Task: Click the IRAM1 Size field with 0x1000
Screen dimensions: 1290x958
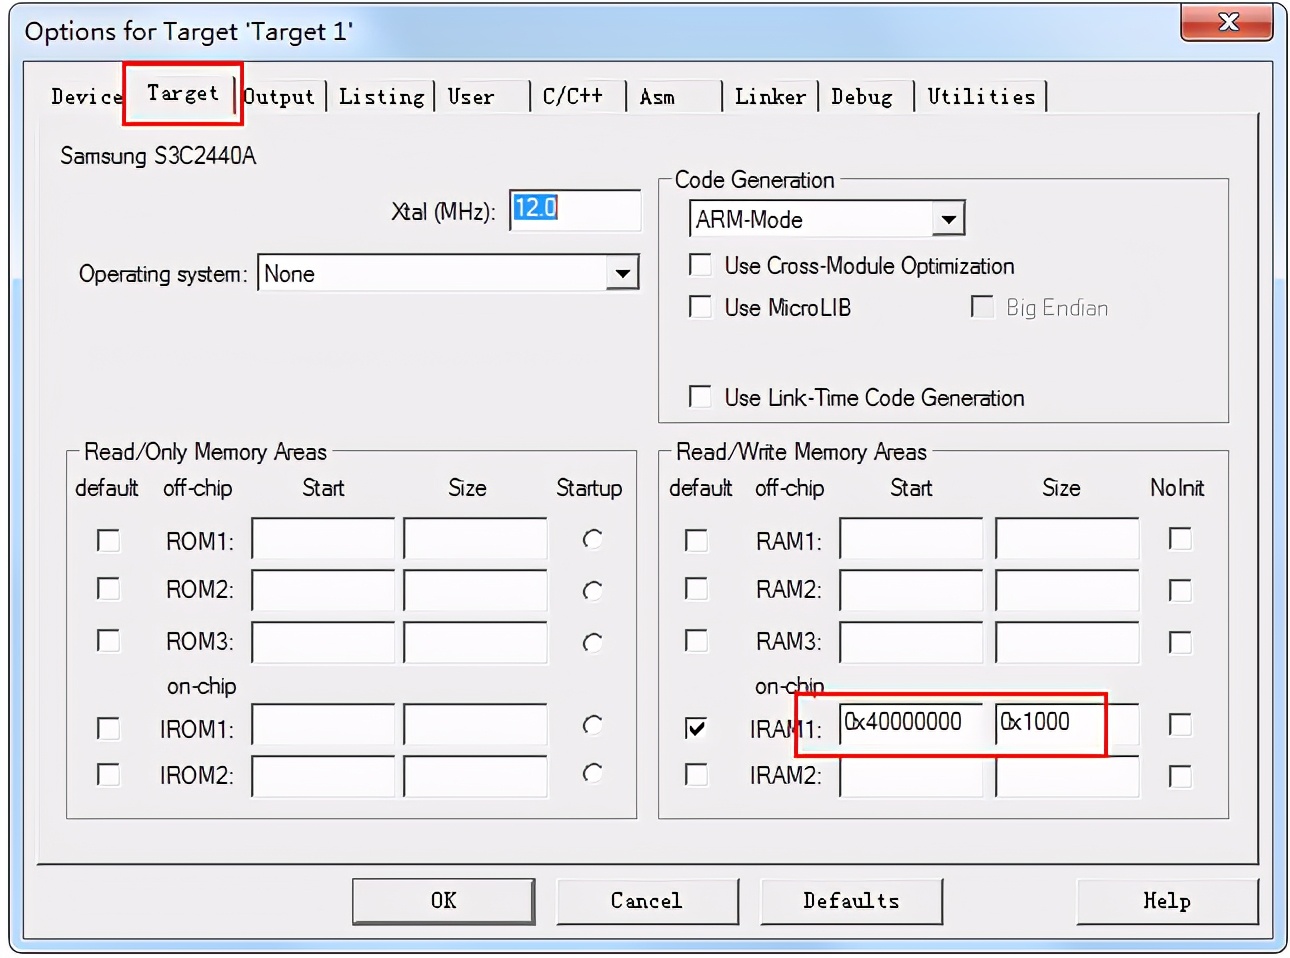Action: 1067,724
